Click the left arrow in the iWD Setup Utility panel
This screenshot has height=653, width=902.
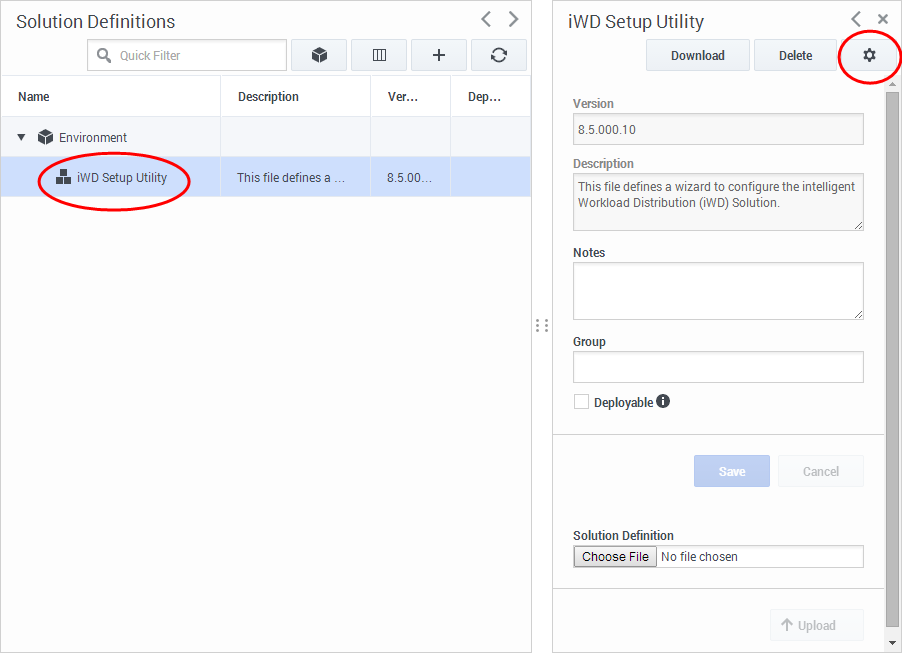tap(856, 20)
